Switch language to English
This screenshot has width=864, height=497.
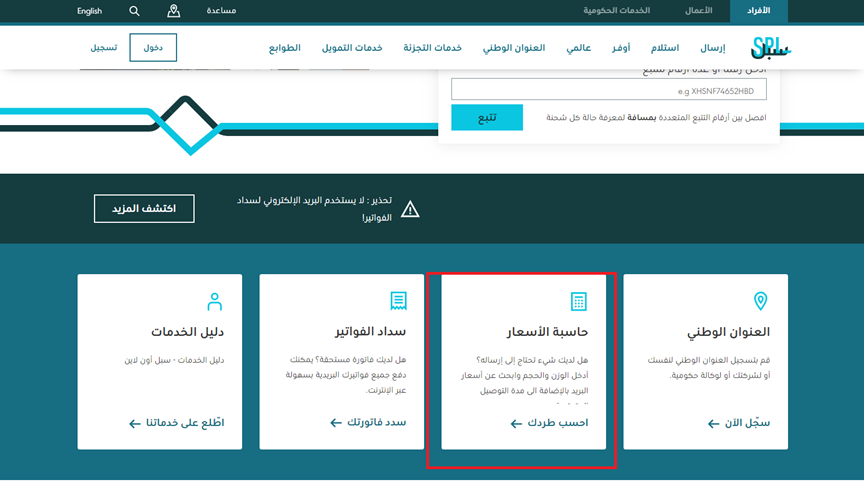(x=90, y=11)
